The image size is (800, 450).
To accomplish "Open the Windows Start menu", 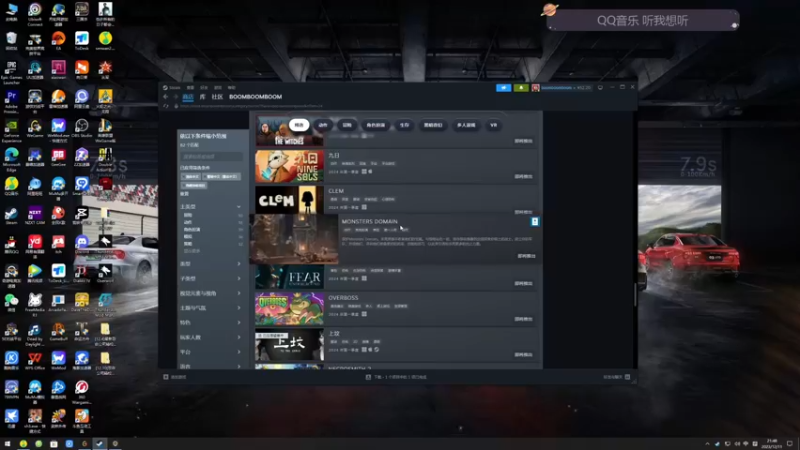I will point(7,444).
